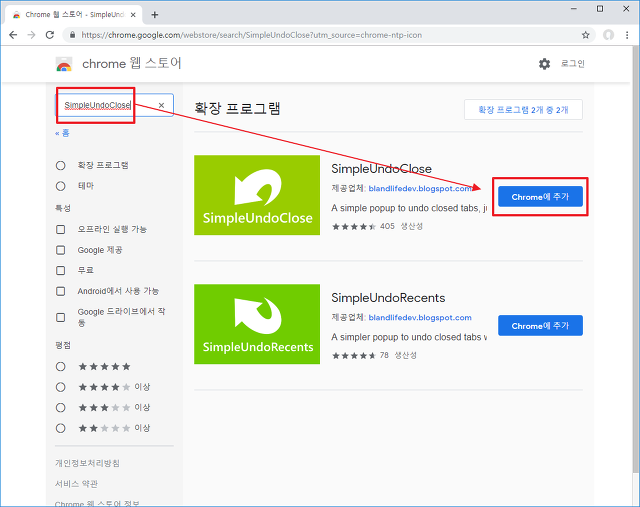640x507 pixels.
Task: Check the Android에서 사용 가능 checkbox
Action: click(x=60, y=291)
